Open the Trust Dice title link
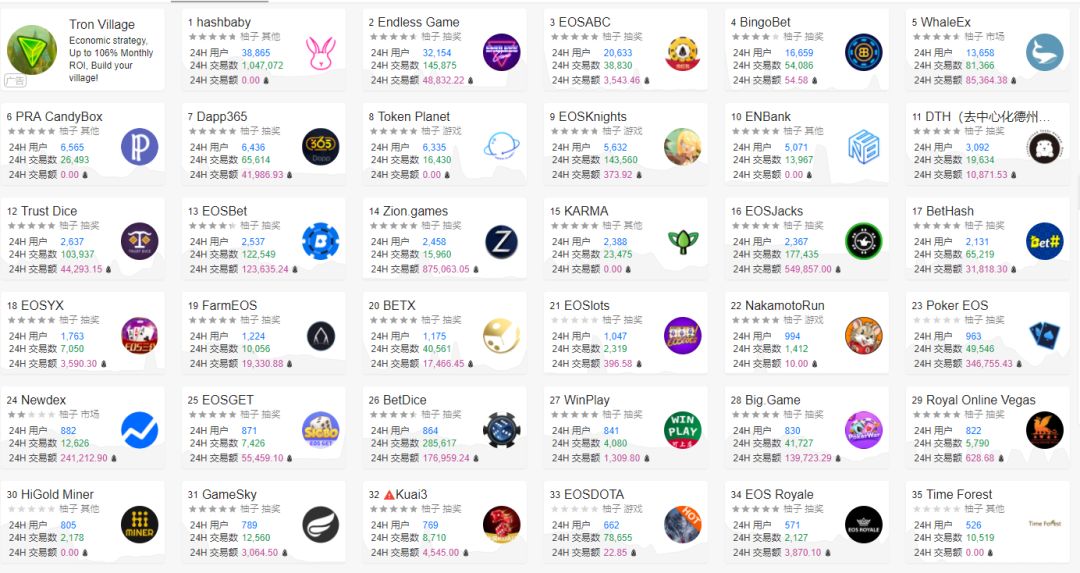 point(49,211)
